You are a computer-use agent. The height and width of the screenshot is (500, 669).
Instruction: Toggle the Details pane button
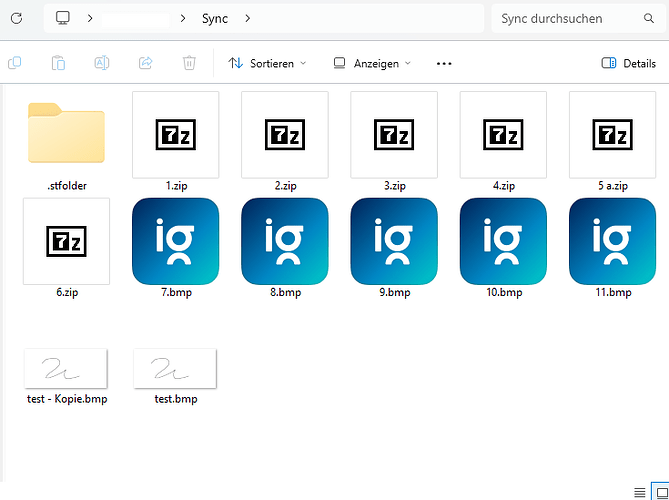tap(628, 64)
